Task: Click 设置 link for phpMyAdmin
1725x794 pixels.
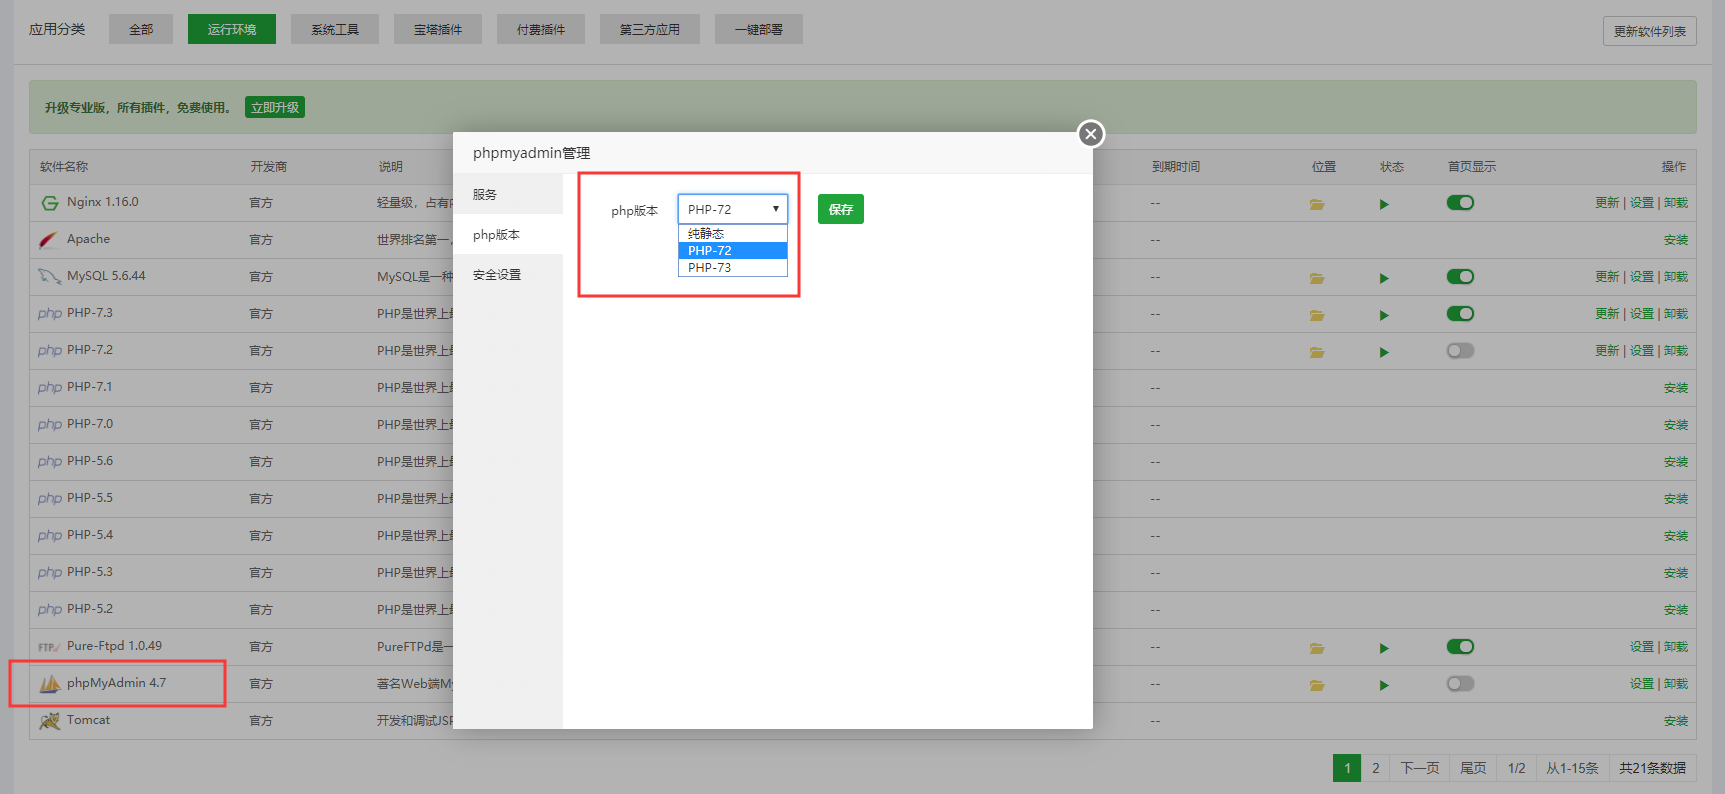Action: coord(1642,684)
